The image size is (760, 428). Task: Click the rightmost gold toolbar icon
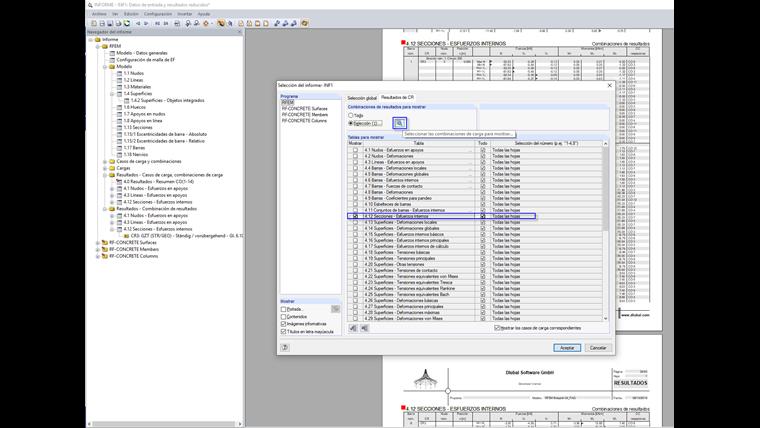tap(304, 23)
